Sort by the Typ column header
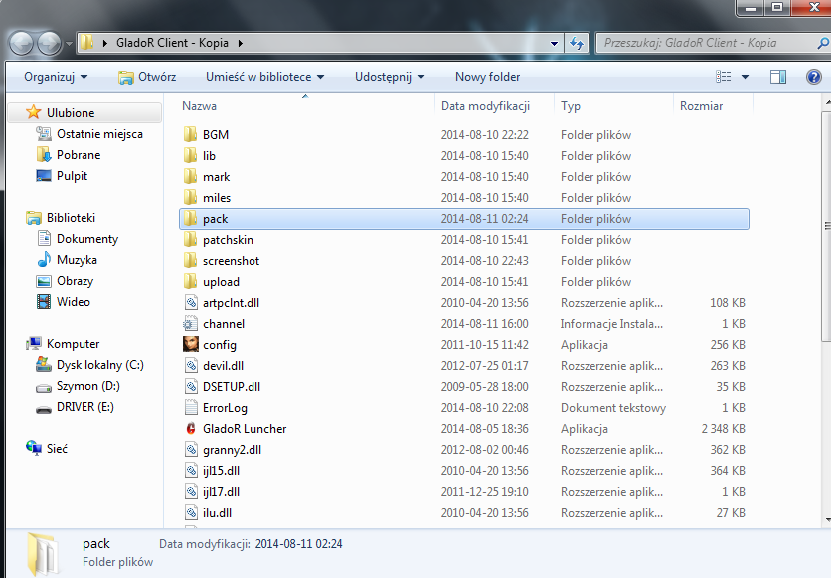The image size is (831, 578). click(x=571, y=106)
